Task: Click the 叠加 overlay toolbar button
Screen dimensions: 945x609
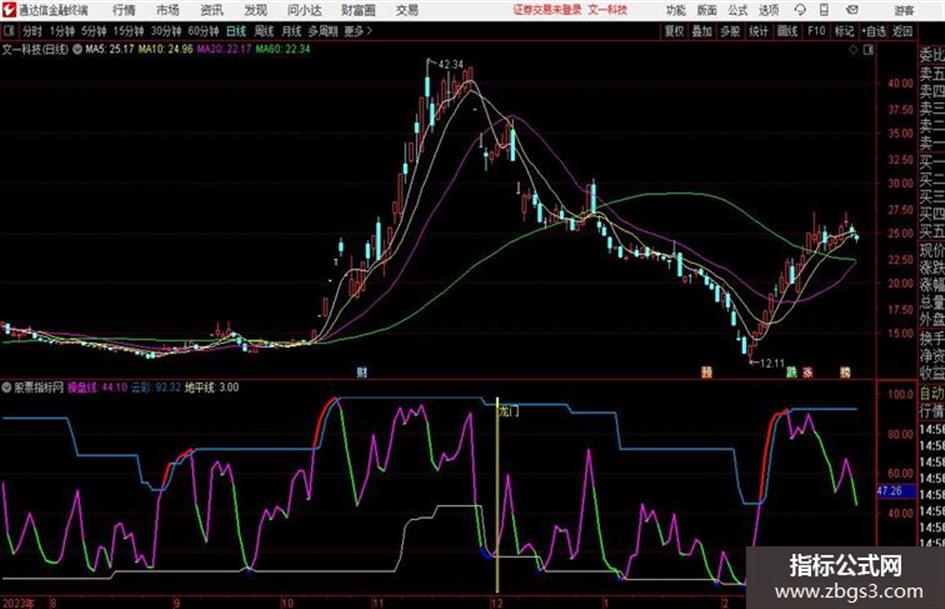Action: [x=702, y=31]
